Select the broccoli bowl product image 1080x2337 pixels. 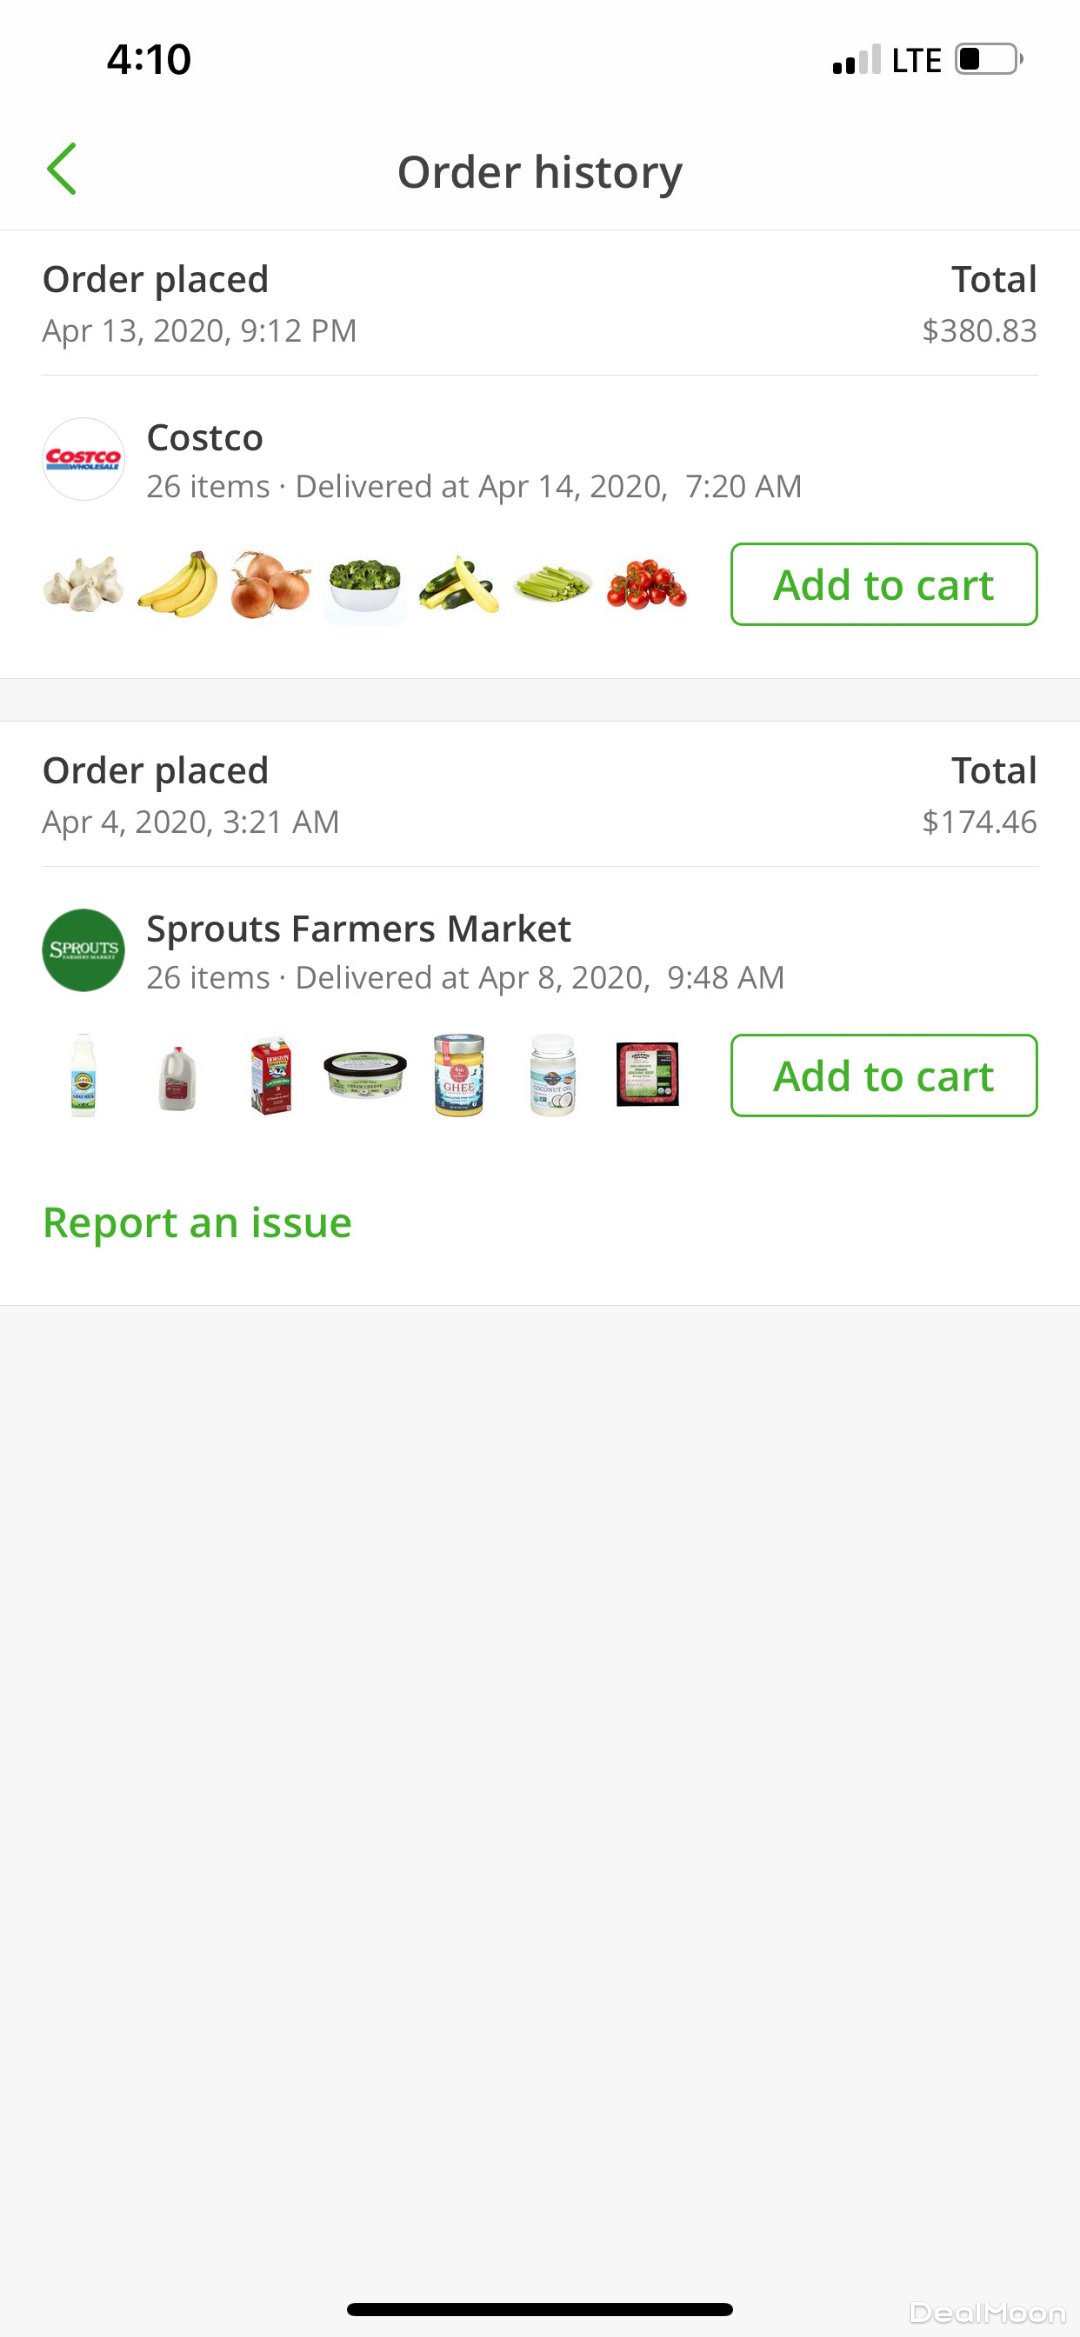365,584
